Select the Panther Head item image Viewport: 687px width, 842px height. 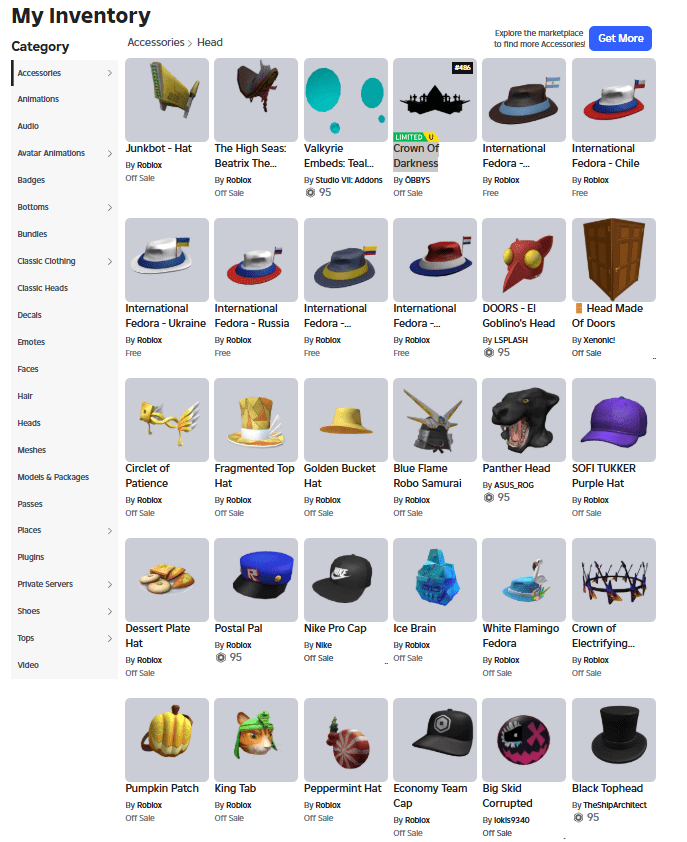coord(524,419)
